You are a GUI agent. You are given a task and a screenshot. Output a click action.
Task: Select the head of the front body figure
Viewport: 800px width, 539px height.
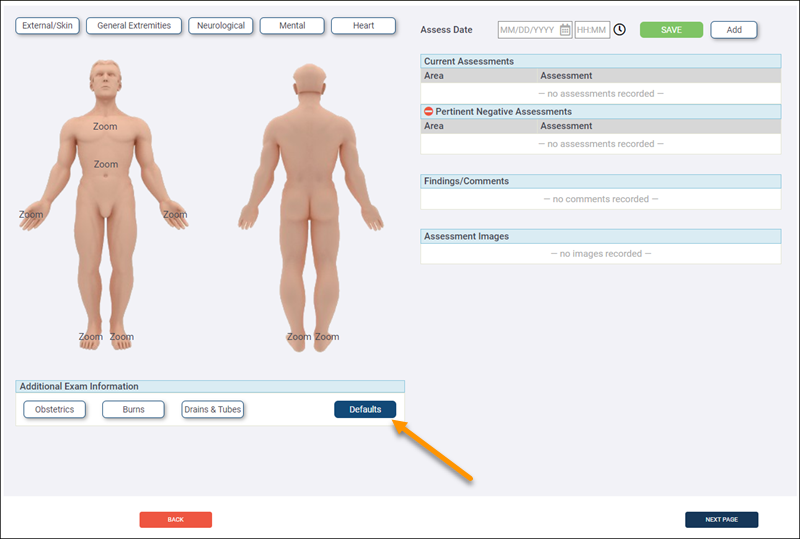pyautogui.click(x=105, y=79)
